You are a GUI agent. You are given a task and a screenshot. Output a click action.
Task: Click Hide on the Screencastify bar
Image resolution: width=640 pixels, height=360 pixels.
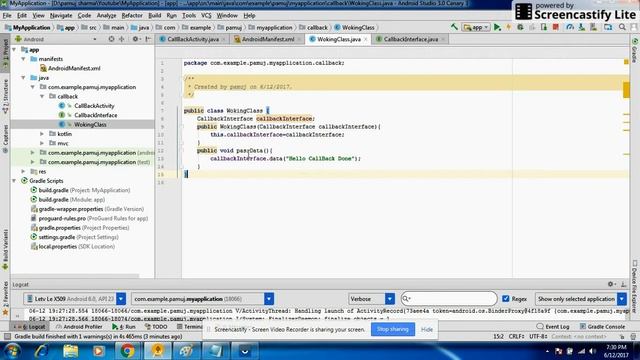click(427, 329)
